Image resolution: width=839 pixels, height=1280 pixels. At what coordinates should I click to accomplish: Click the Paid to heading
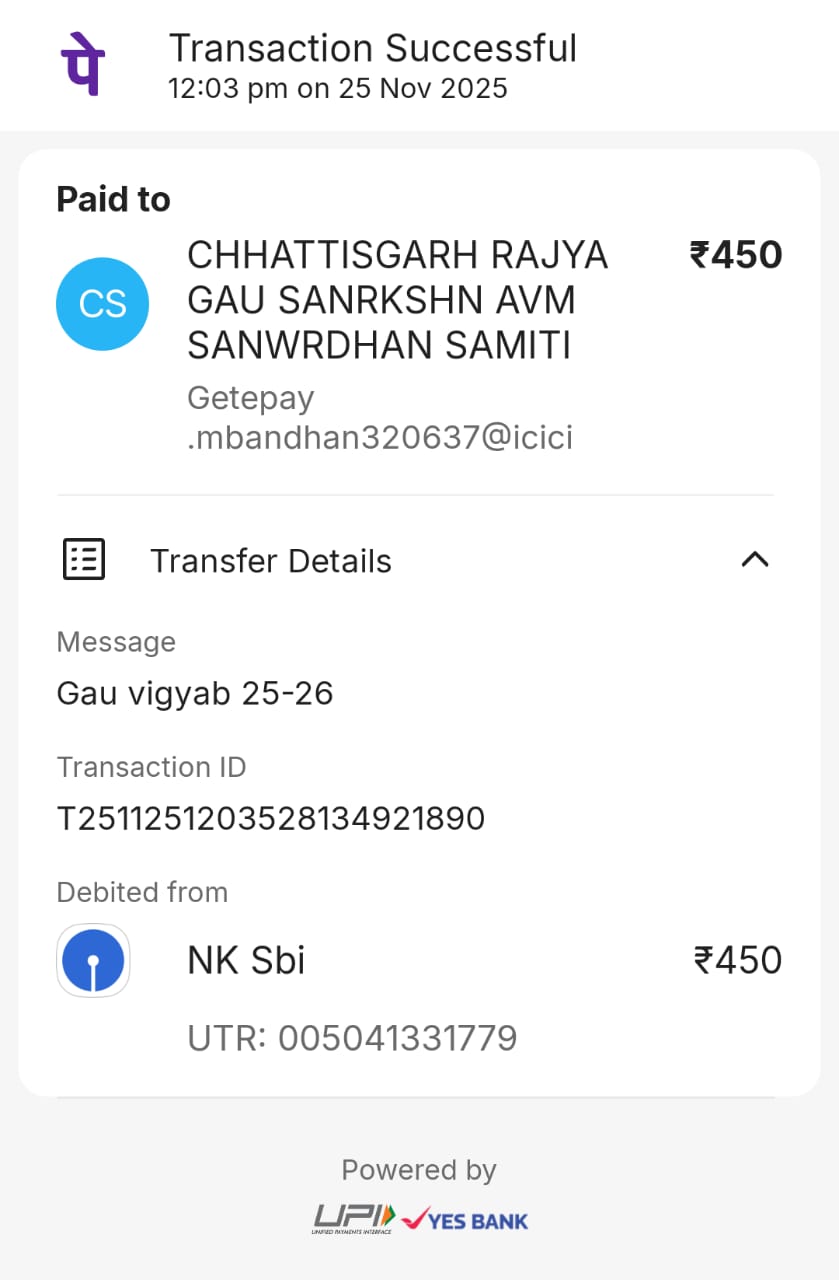point(113,199)
